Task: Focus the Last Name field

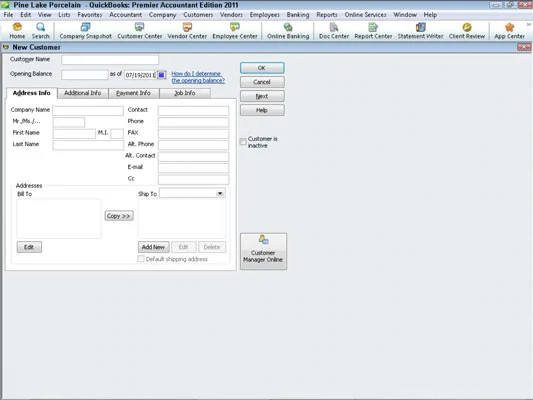Action: point(88,145)
